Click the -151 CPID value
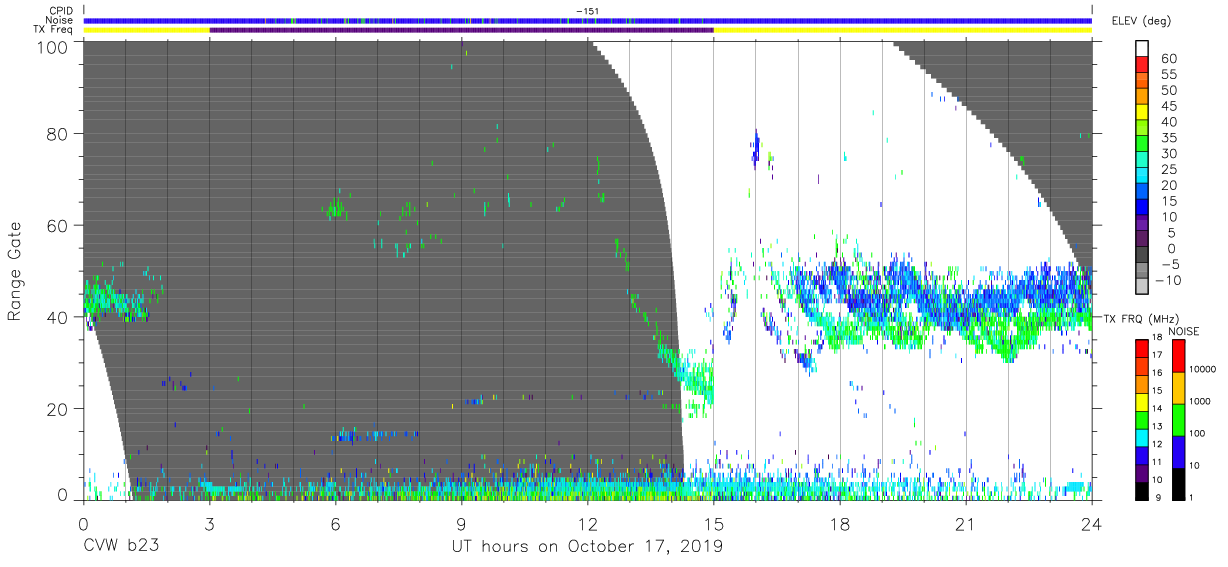The image size is (1228, 567). point(587,11)
